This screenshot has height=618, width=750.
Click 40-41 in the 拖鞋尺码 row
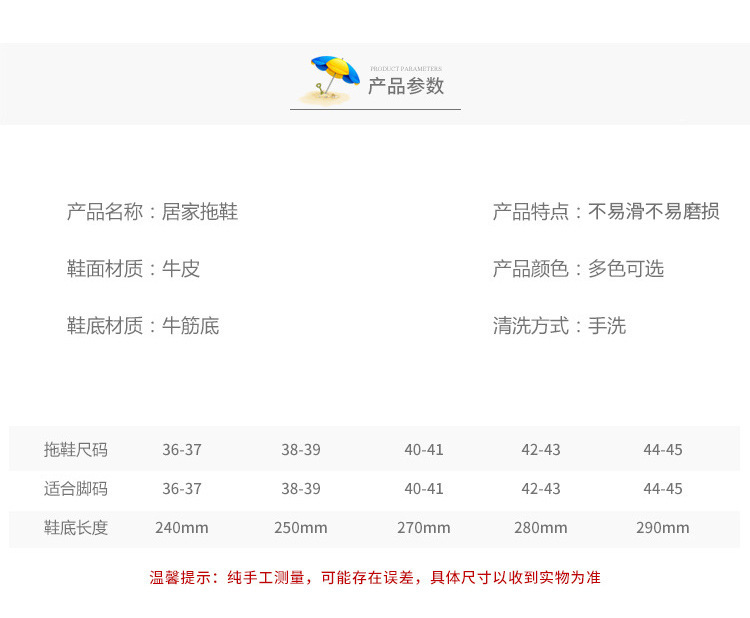(x=424, y=450)
